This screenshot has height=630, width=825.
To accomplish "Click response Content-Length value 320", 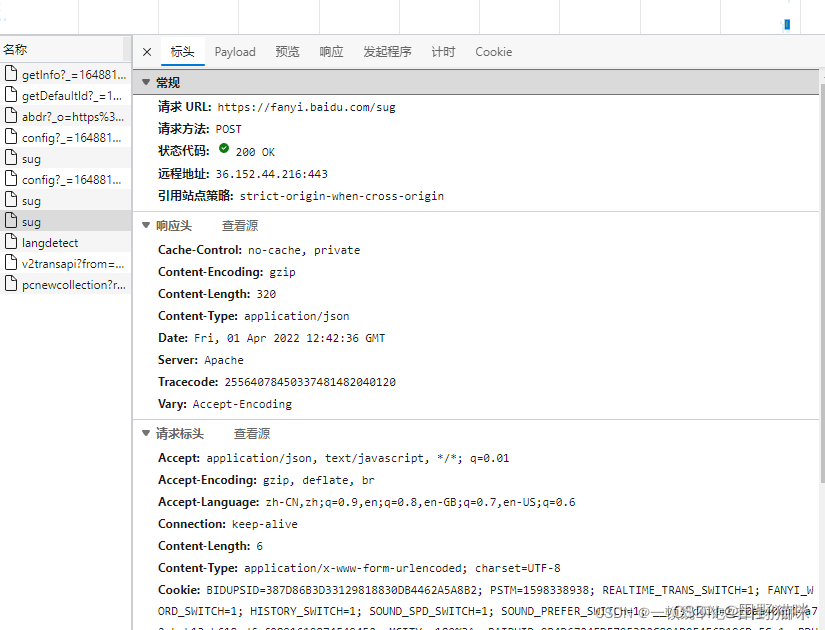I will coord(266,294).
